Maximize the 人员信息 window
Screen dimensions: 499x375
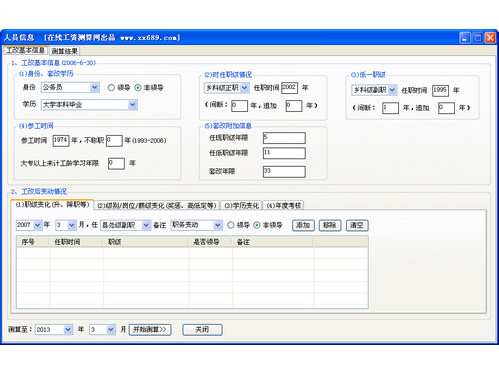(477, 38)
